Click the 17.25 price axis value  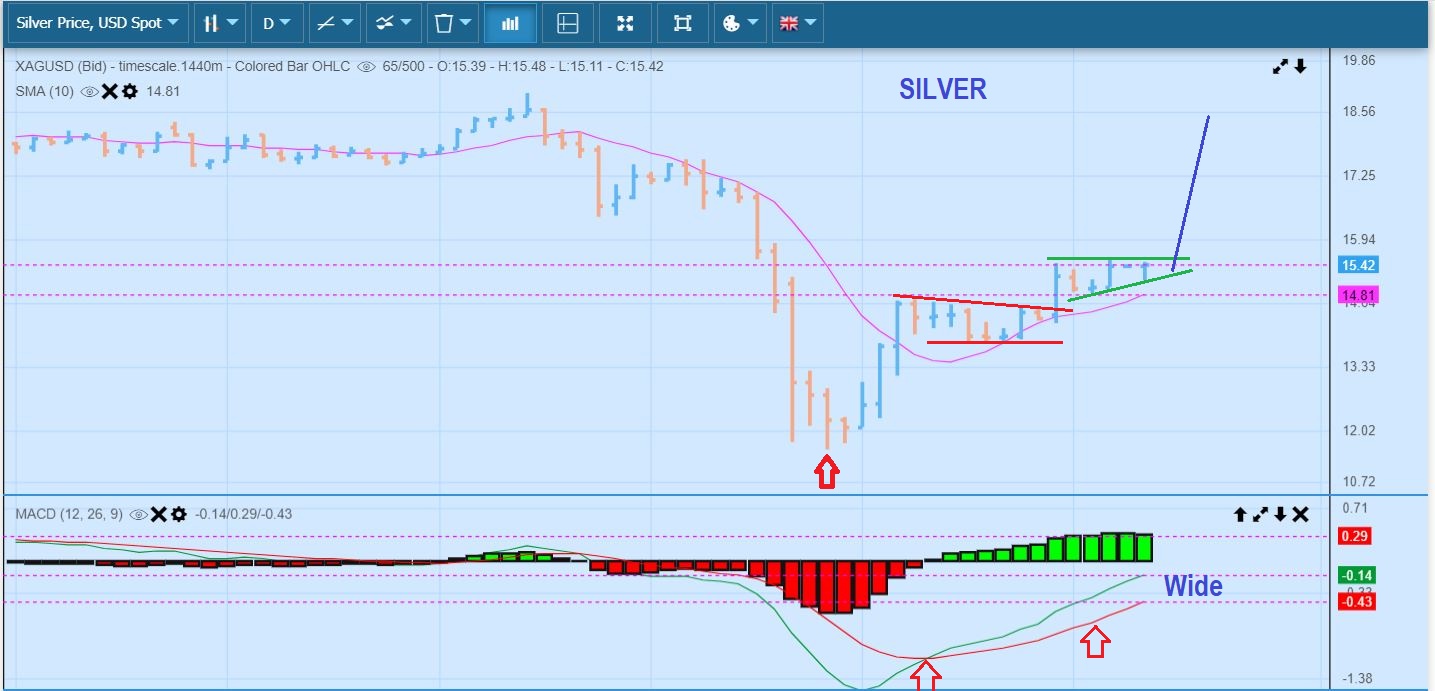[x=1359, y=175]
